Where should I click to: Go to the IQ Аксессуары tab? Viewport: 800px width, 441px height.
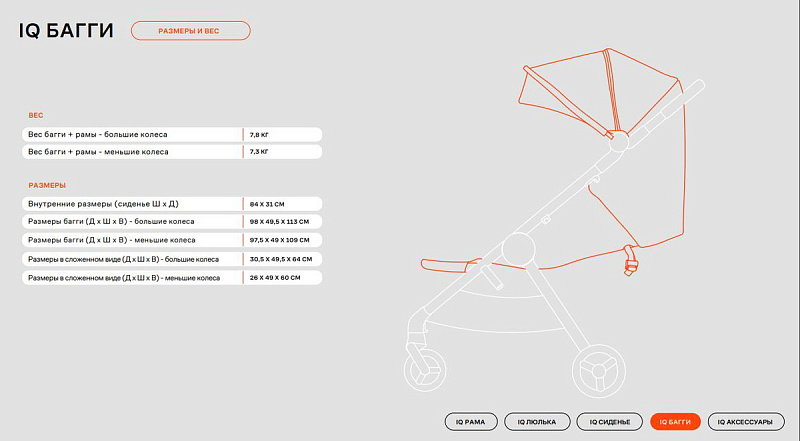click(x=746, y=422)
